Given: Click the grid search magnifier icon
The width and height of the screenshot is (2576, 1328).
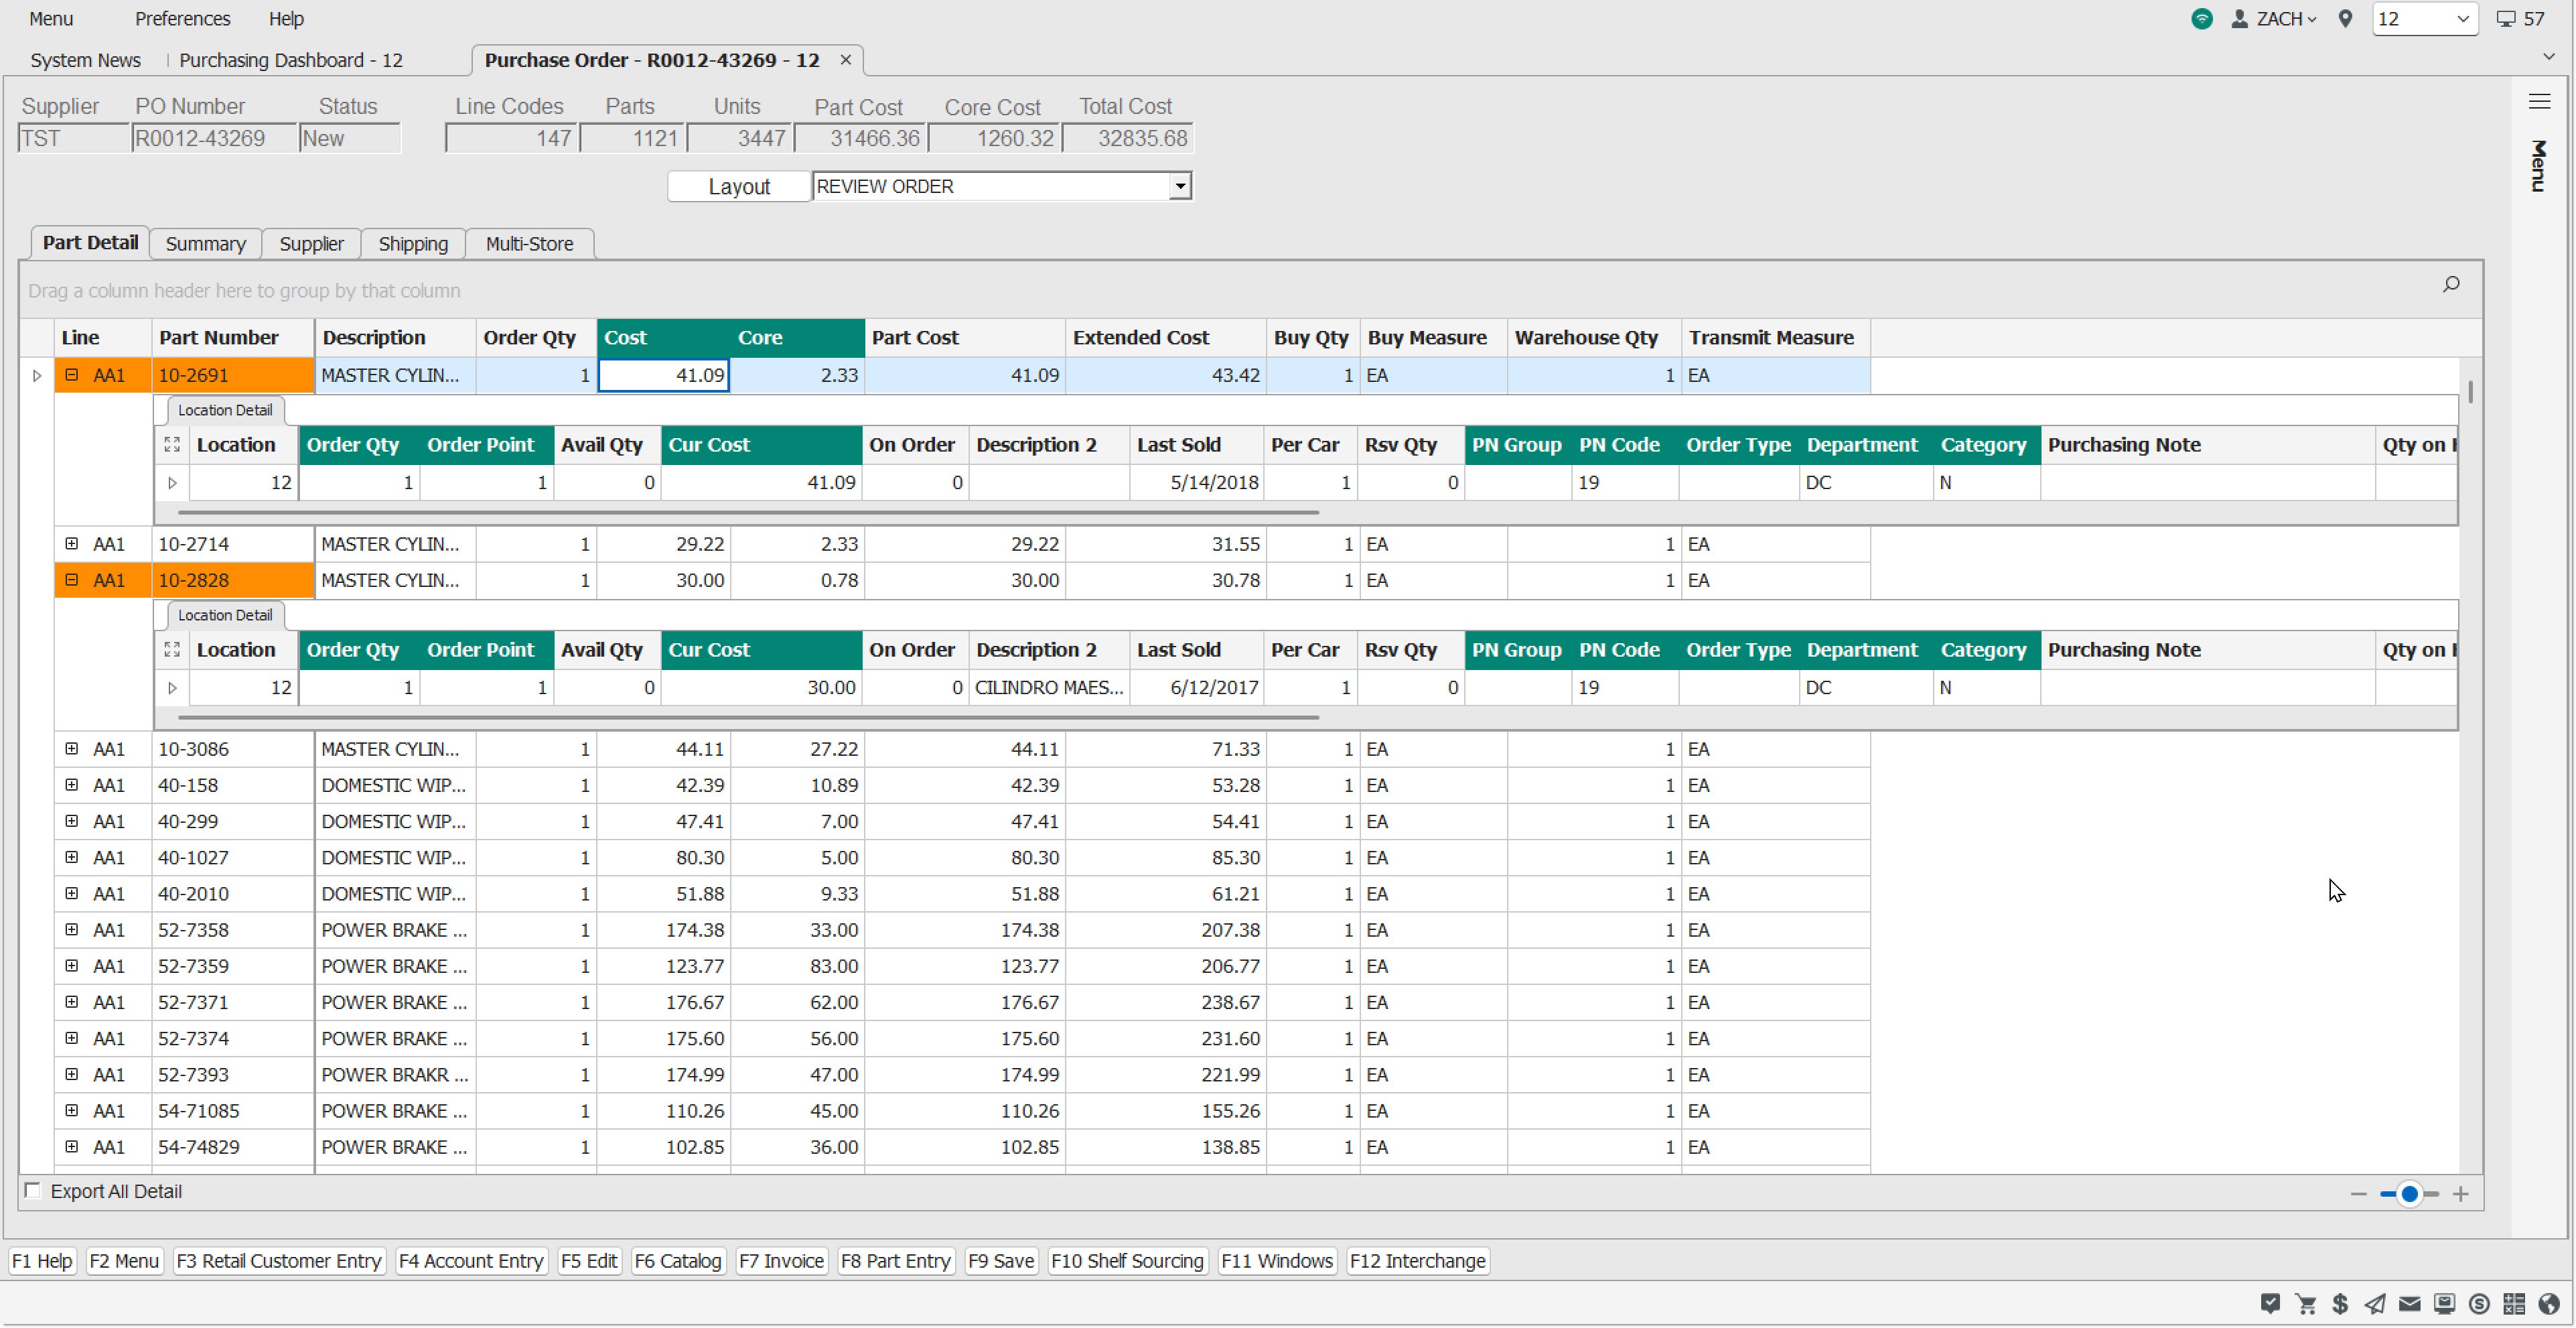Looking at the screenshot, I should 2451,285.
